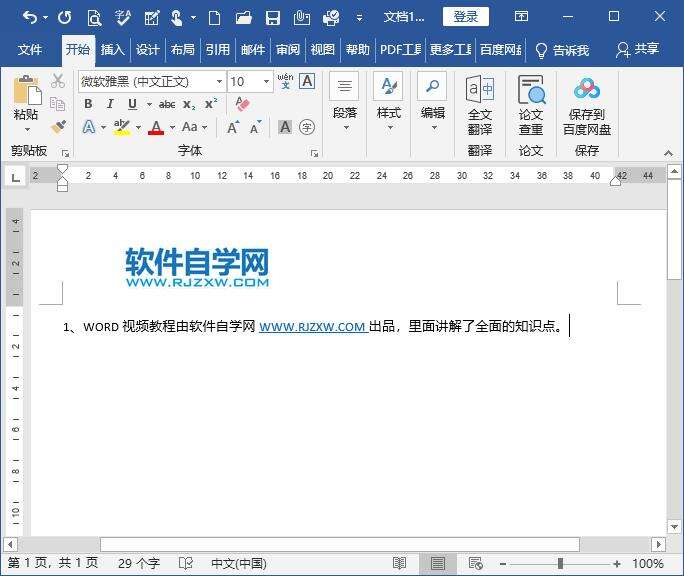Open Font dialog launcher
684x576 pixels.
pos(315,153)
